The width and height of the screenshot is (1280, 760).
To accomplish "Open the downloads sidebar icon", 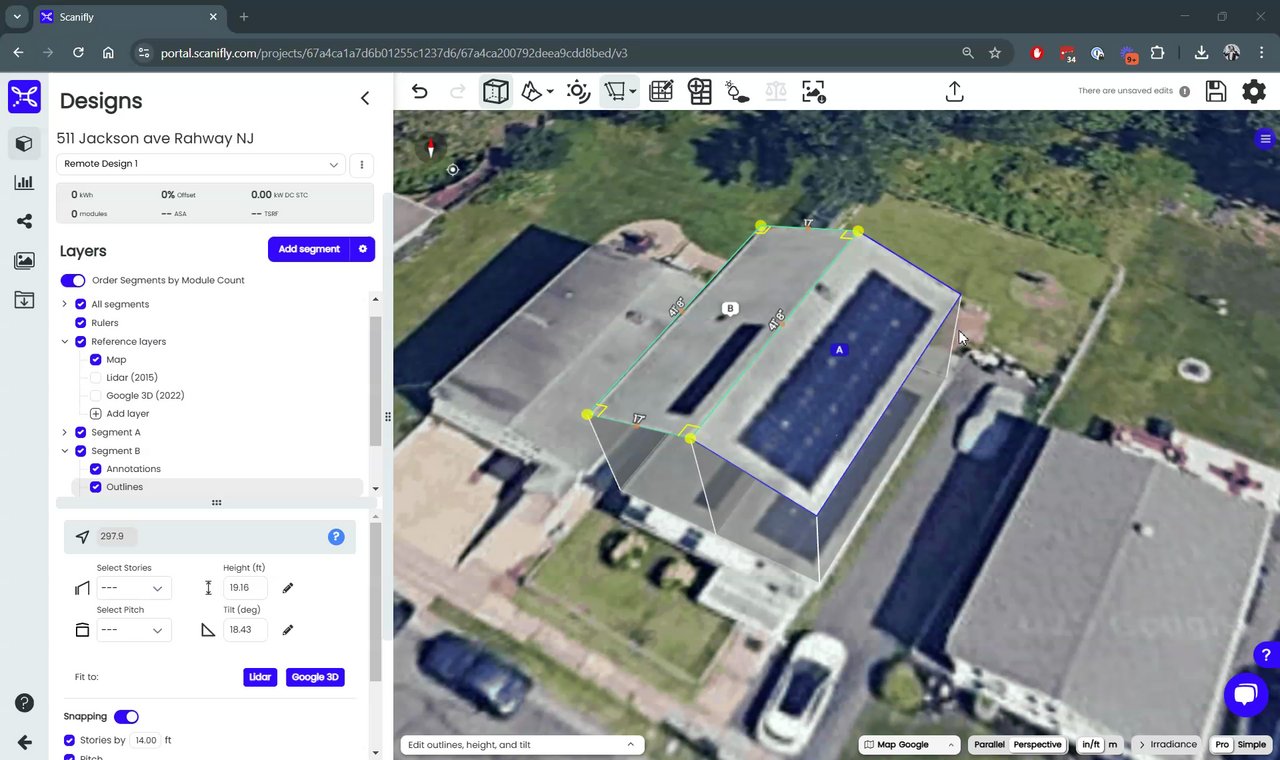I will pyautogui.click(x=24, y=299).
